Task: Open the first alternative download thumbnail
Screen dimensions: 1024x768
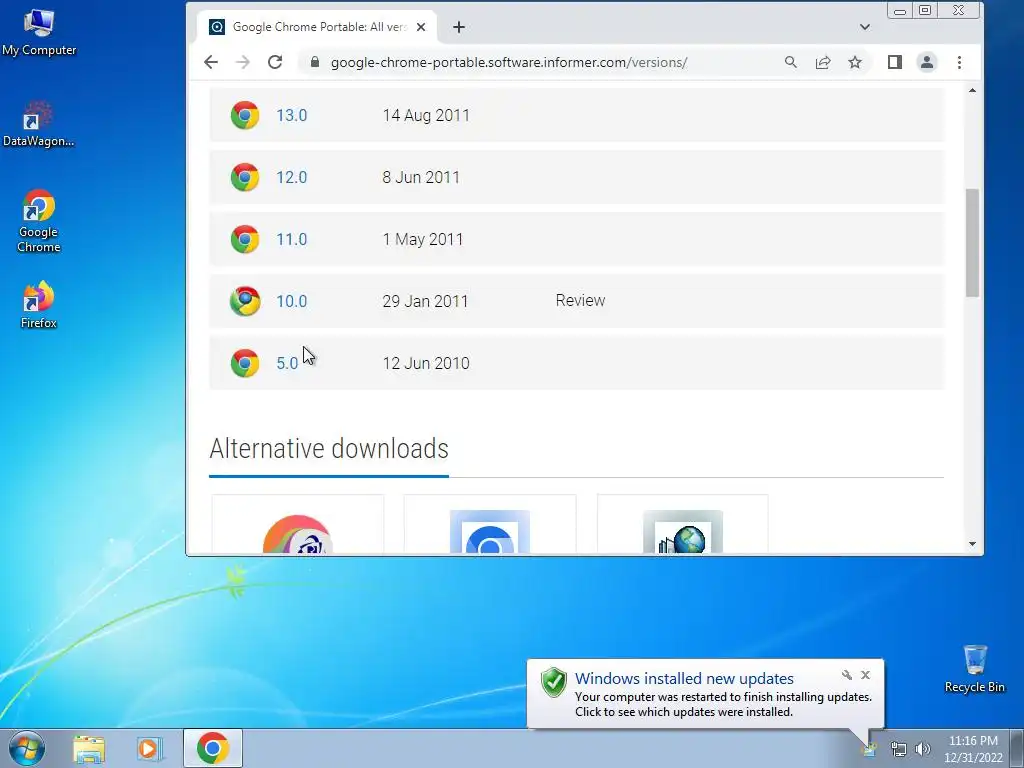Action: [x=298, y=534]
